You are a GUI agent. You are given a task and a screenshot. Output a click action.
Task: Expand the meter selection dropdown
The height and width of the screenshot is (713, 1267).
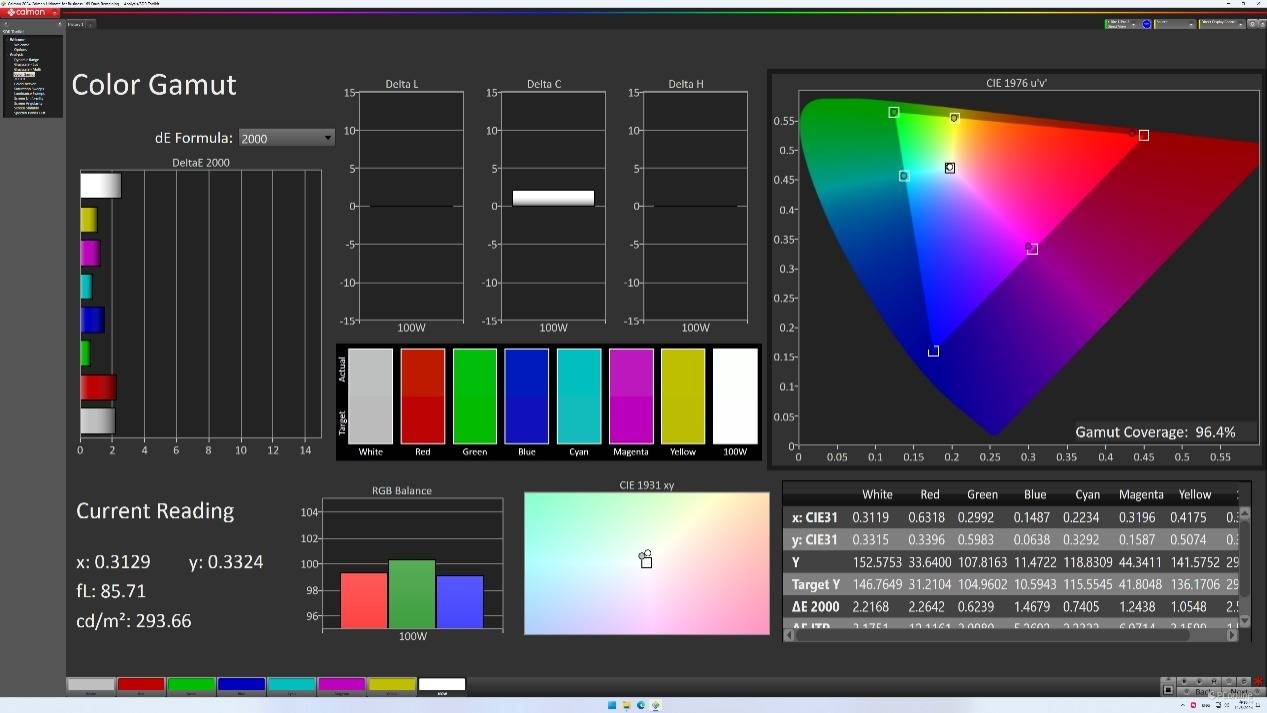click(x=1121, y=23)
